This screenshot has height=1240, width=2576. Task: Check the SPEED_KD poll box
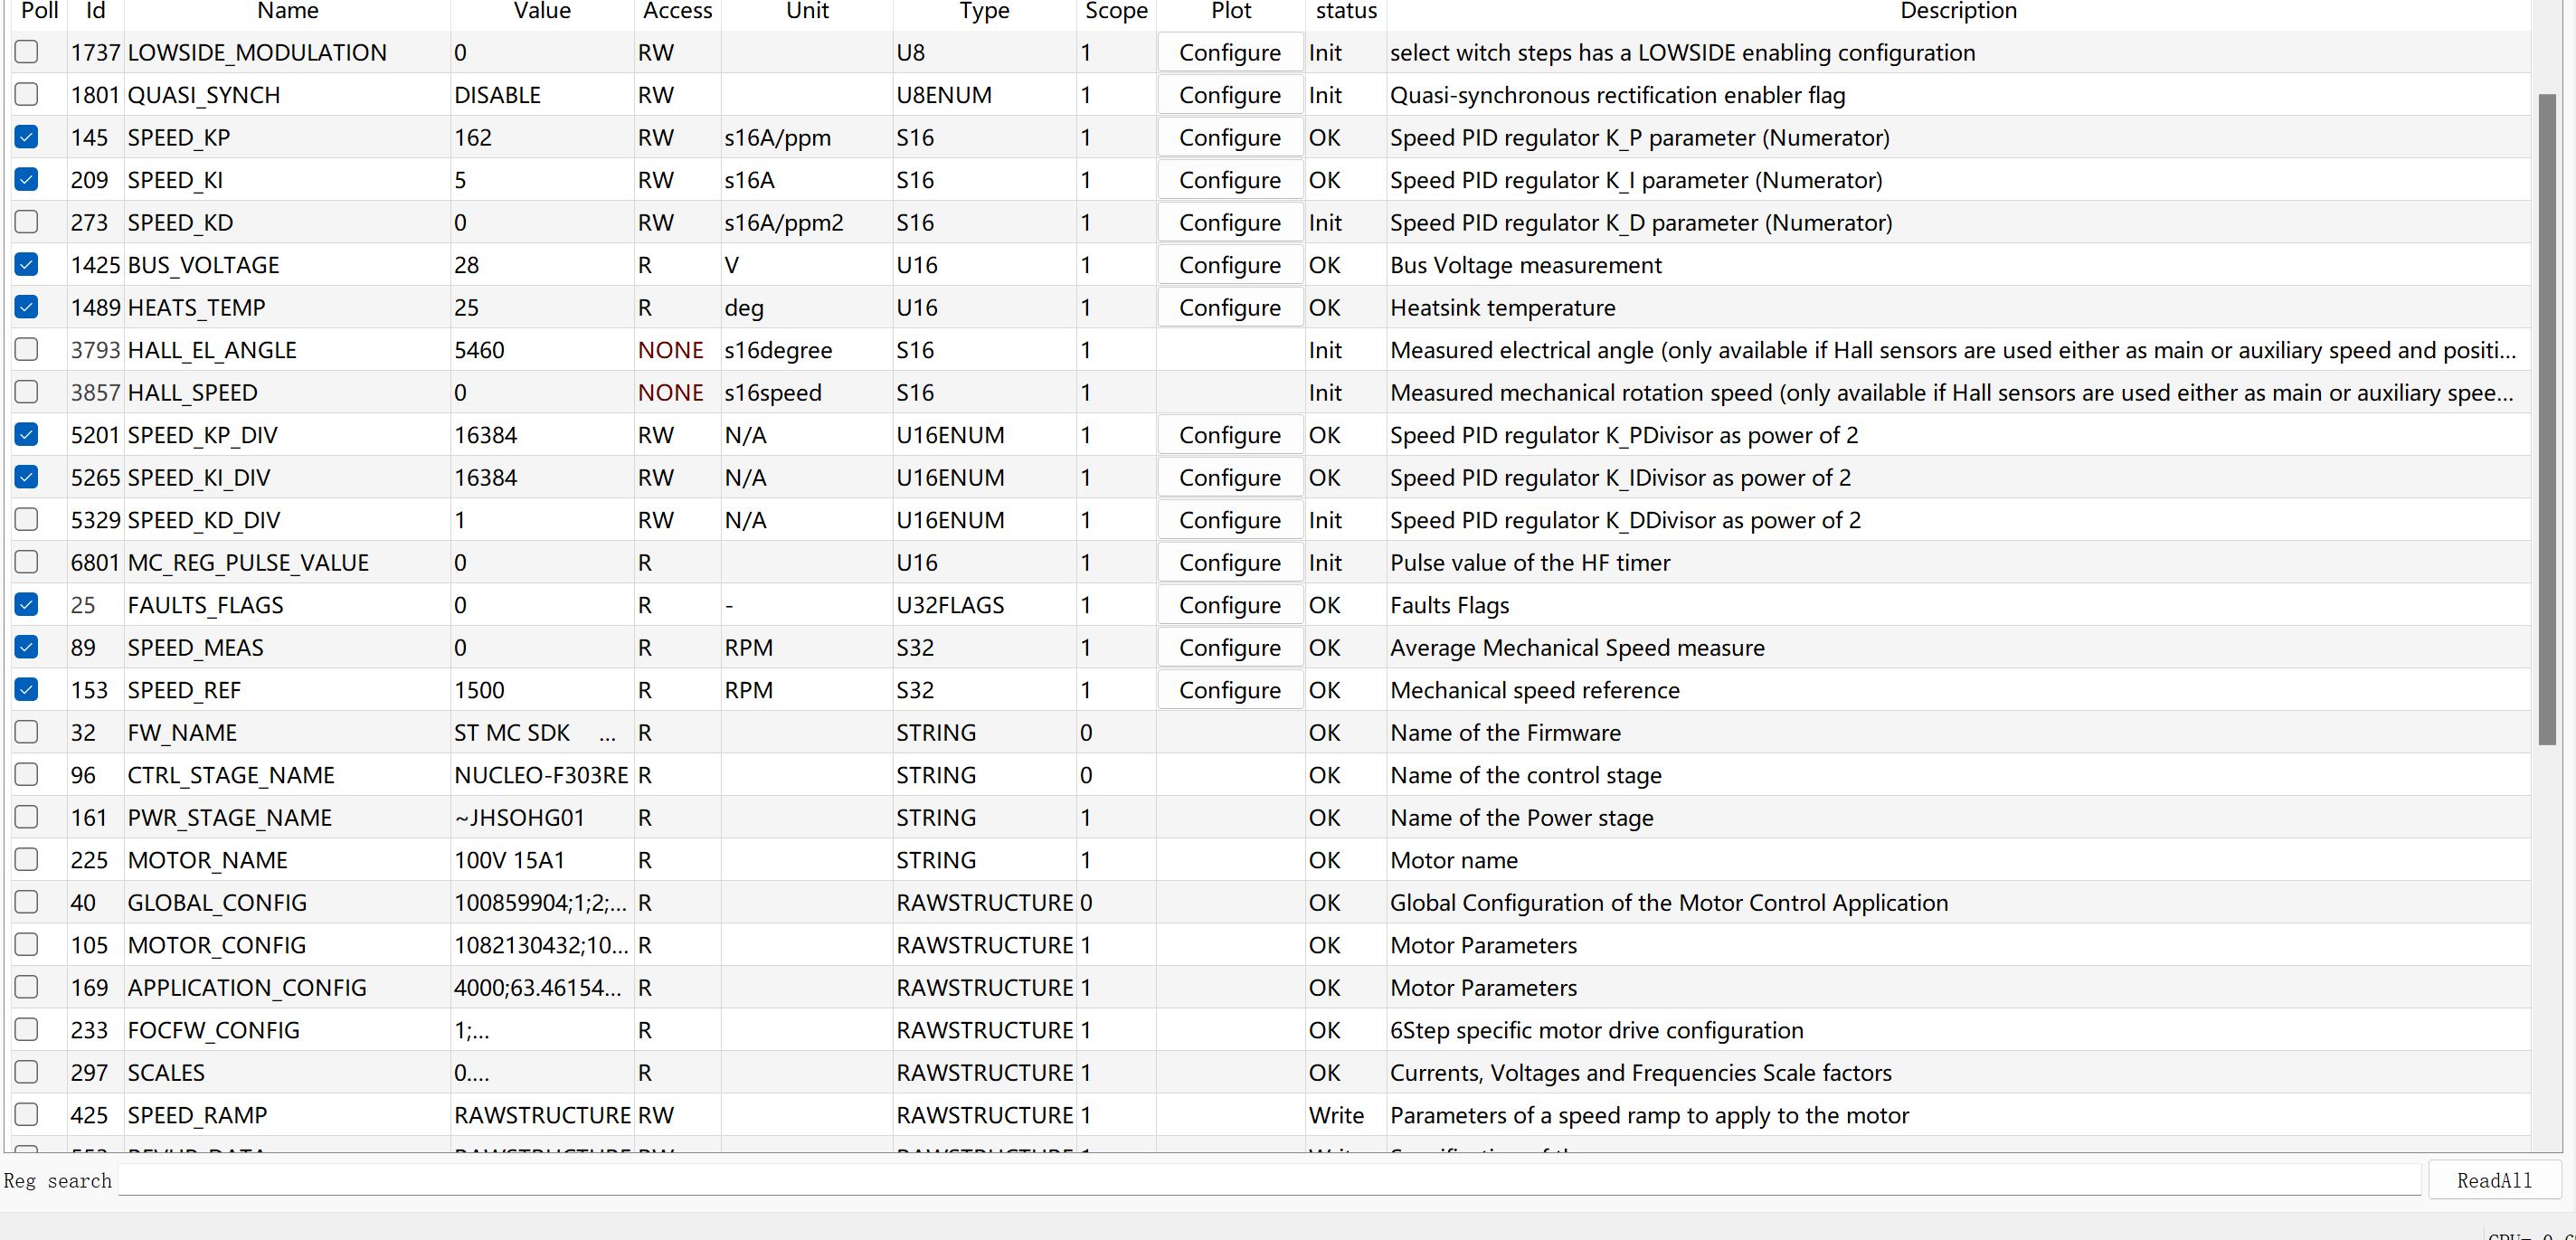point(27,222)
